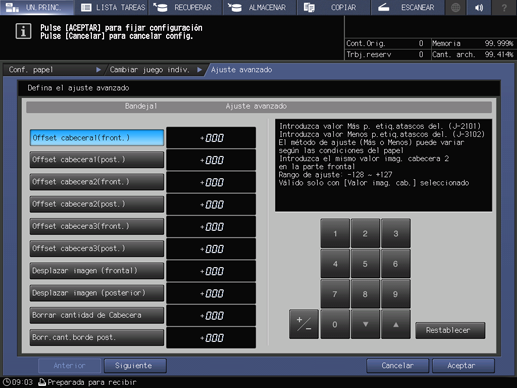Open the ESCANEAR tab
The image size is (517, 388).
pyautogui.click(x=407, y=7)
